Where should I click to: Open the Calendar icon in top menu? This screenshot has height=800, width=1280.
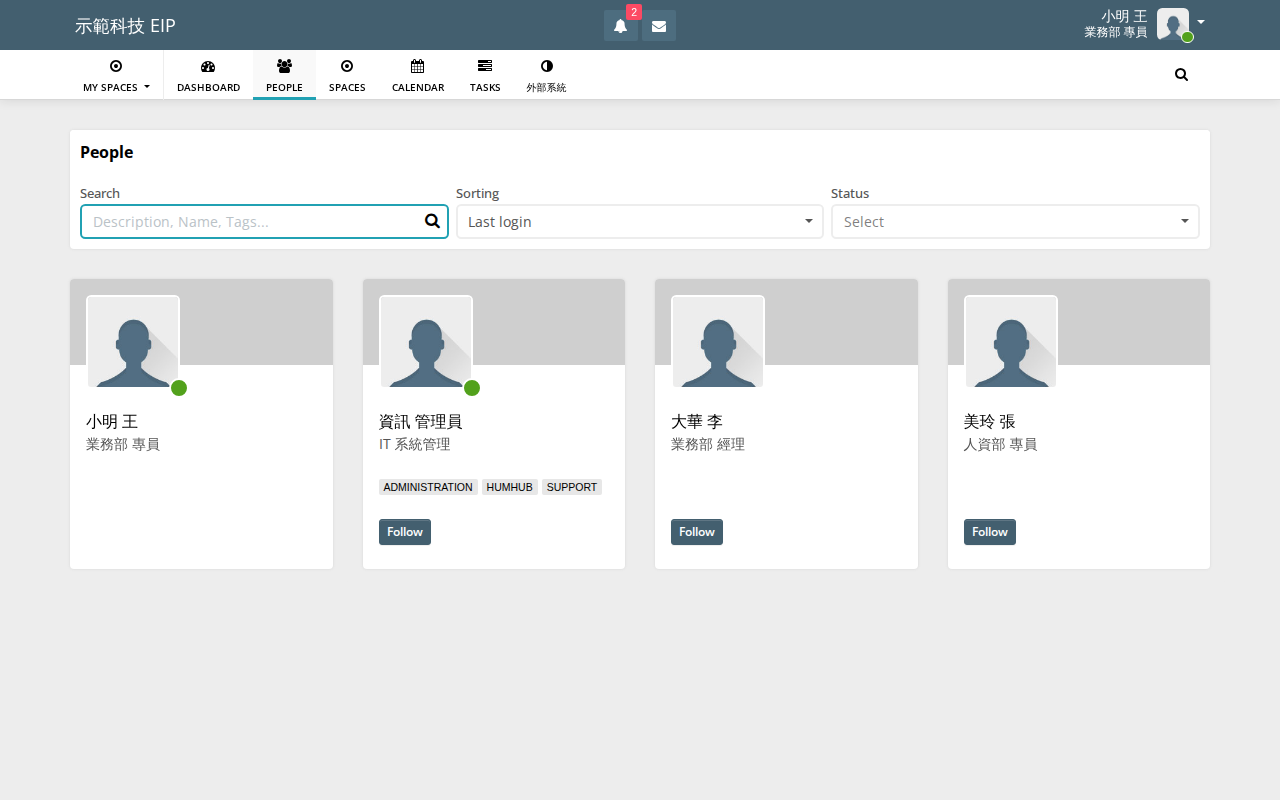coord(418,66)
